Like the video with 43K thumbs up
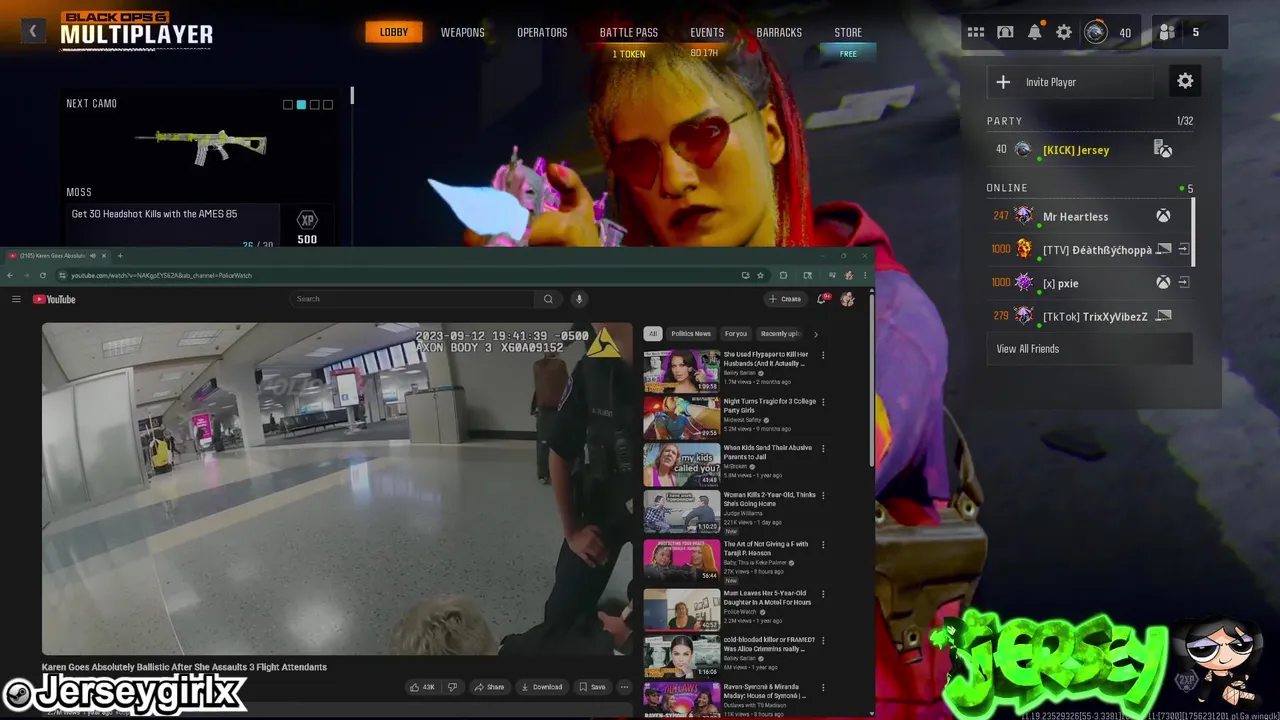Screen dimensions: 1280x720 (421, 687)
